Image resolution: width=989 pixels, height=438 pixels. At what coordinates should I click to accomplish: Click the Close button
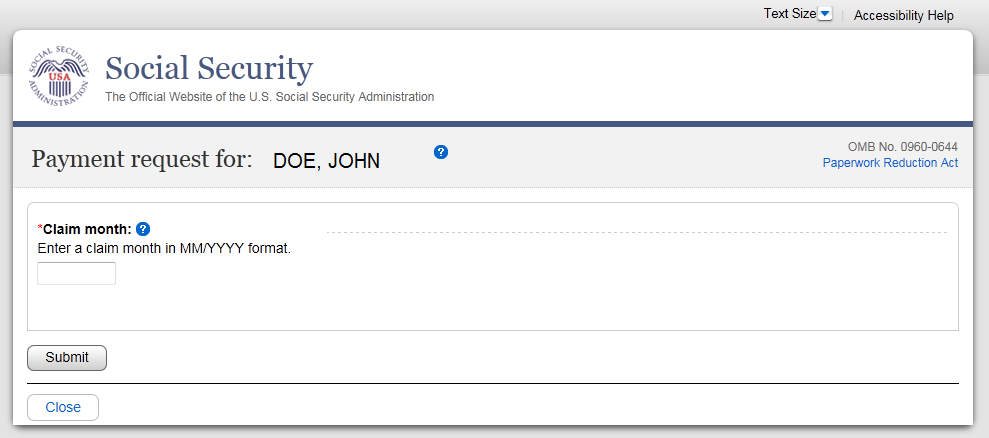(63, 407)
